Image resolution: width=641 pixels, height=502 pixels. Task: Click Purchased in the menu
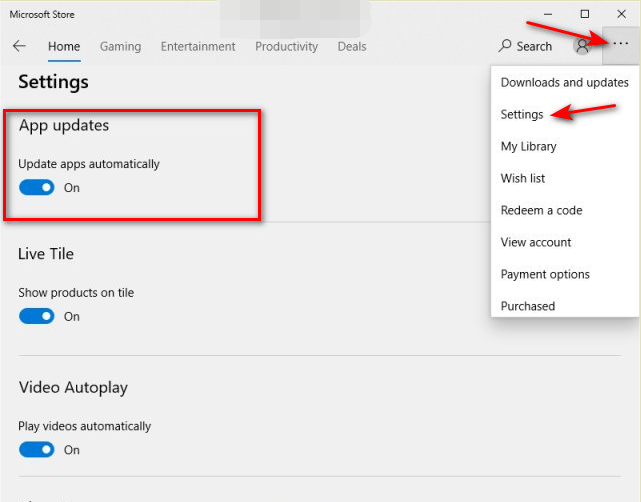pyautogui.click(x=528, y=306)
